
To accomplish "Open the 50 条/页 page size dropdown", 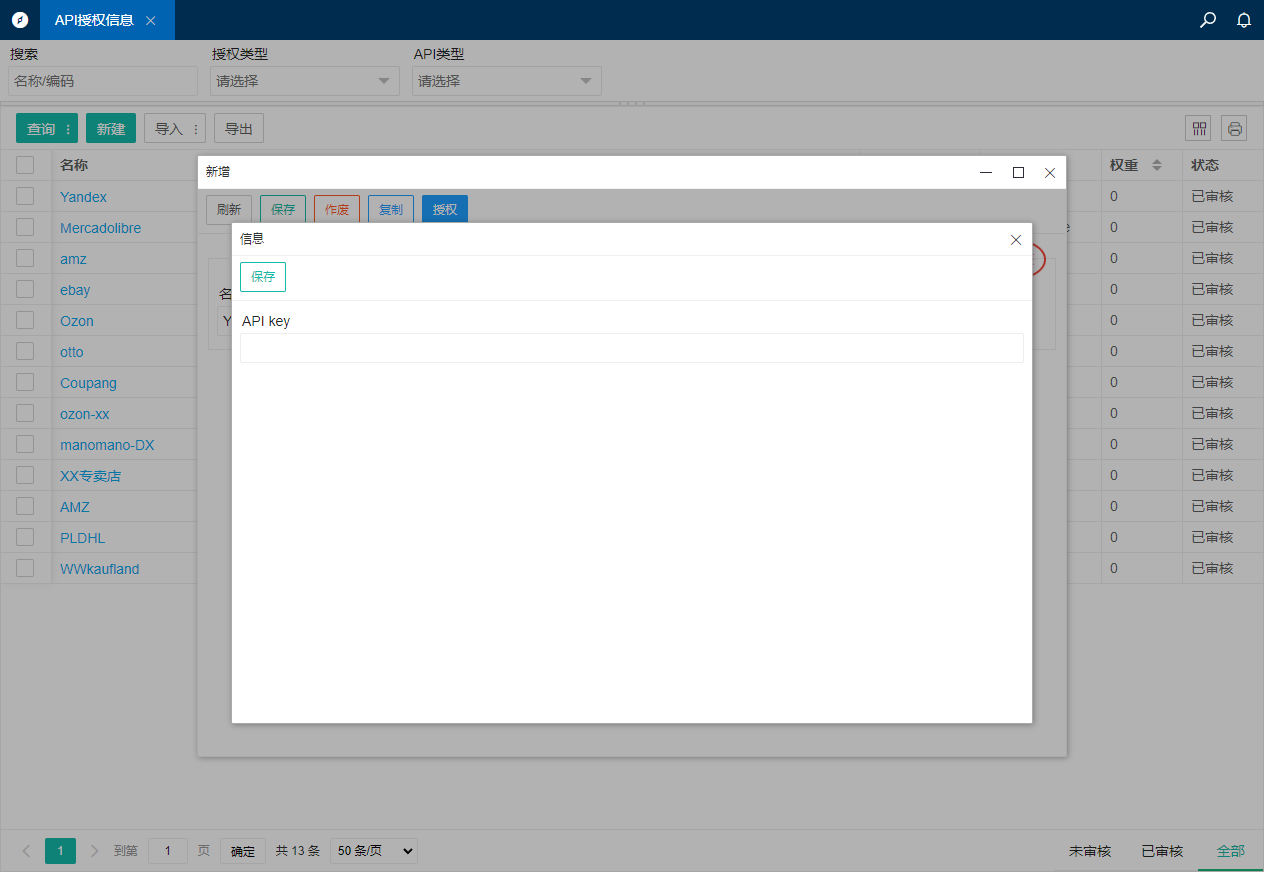I will coord(373,851).
